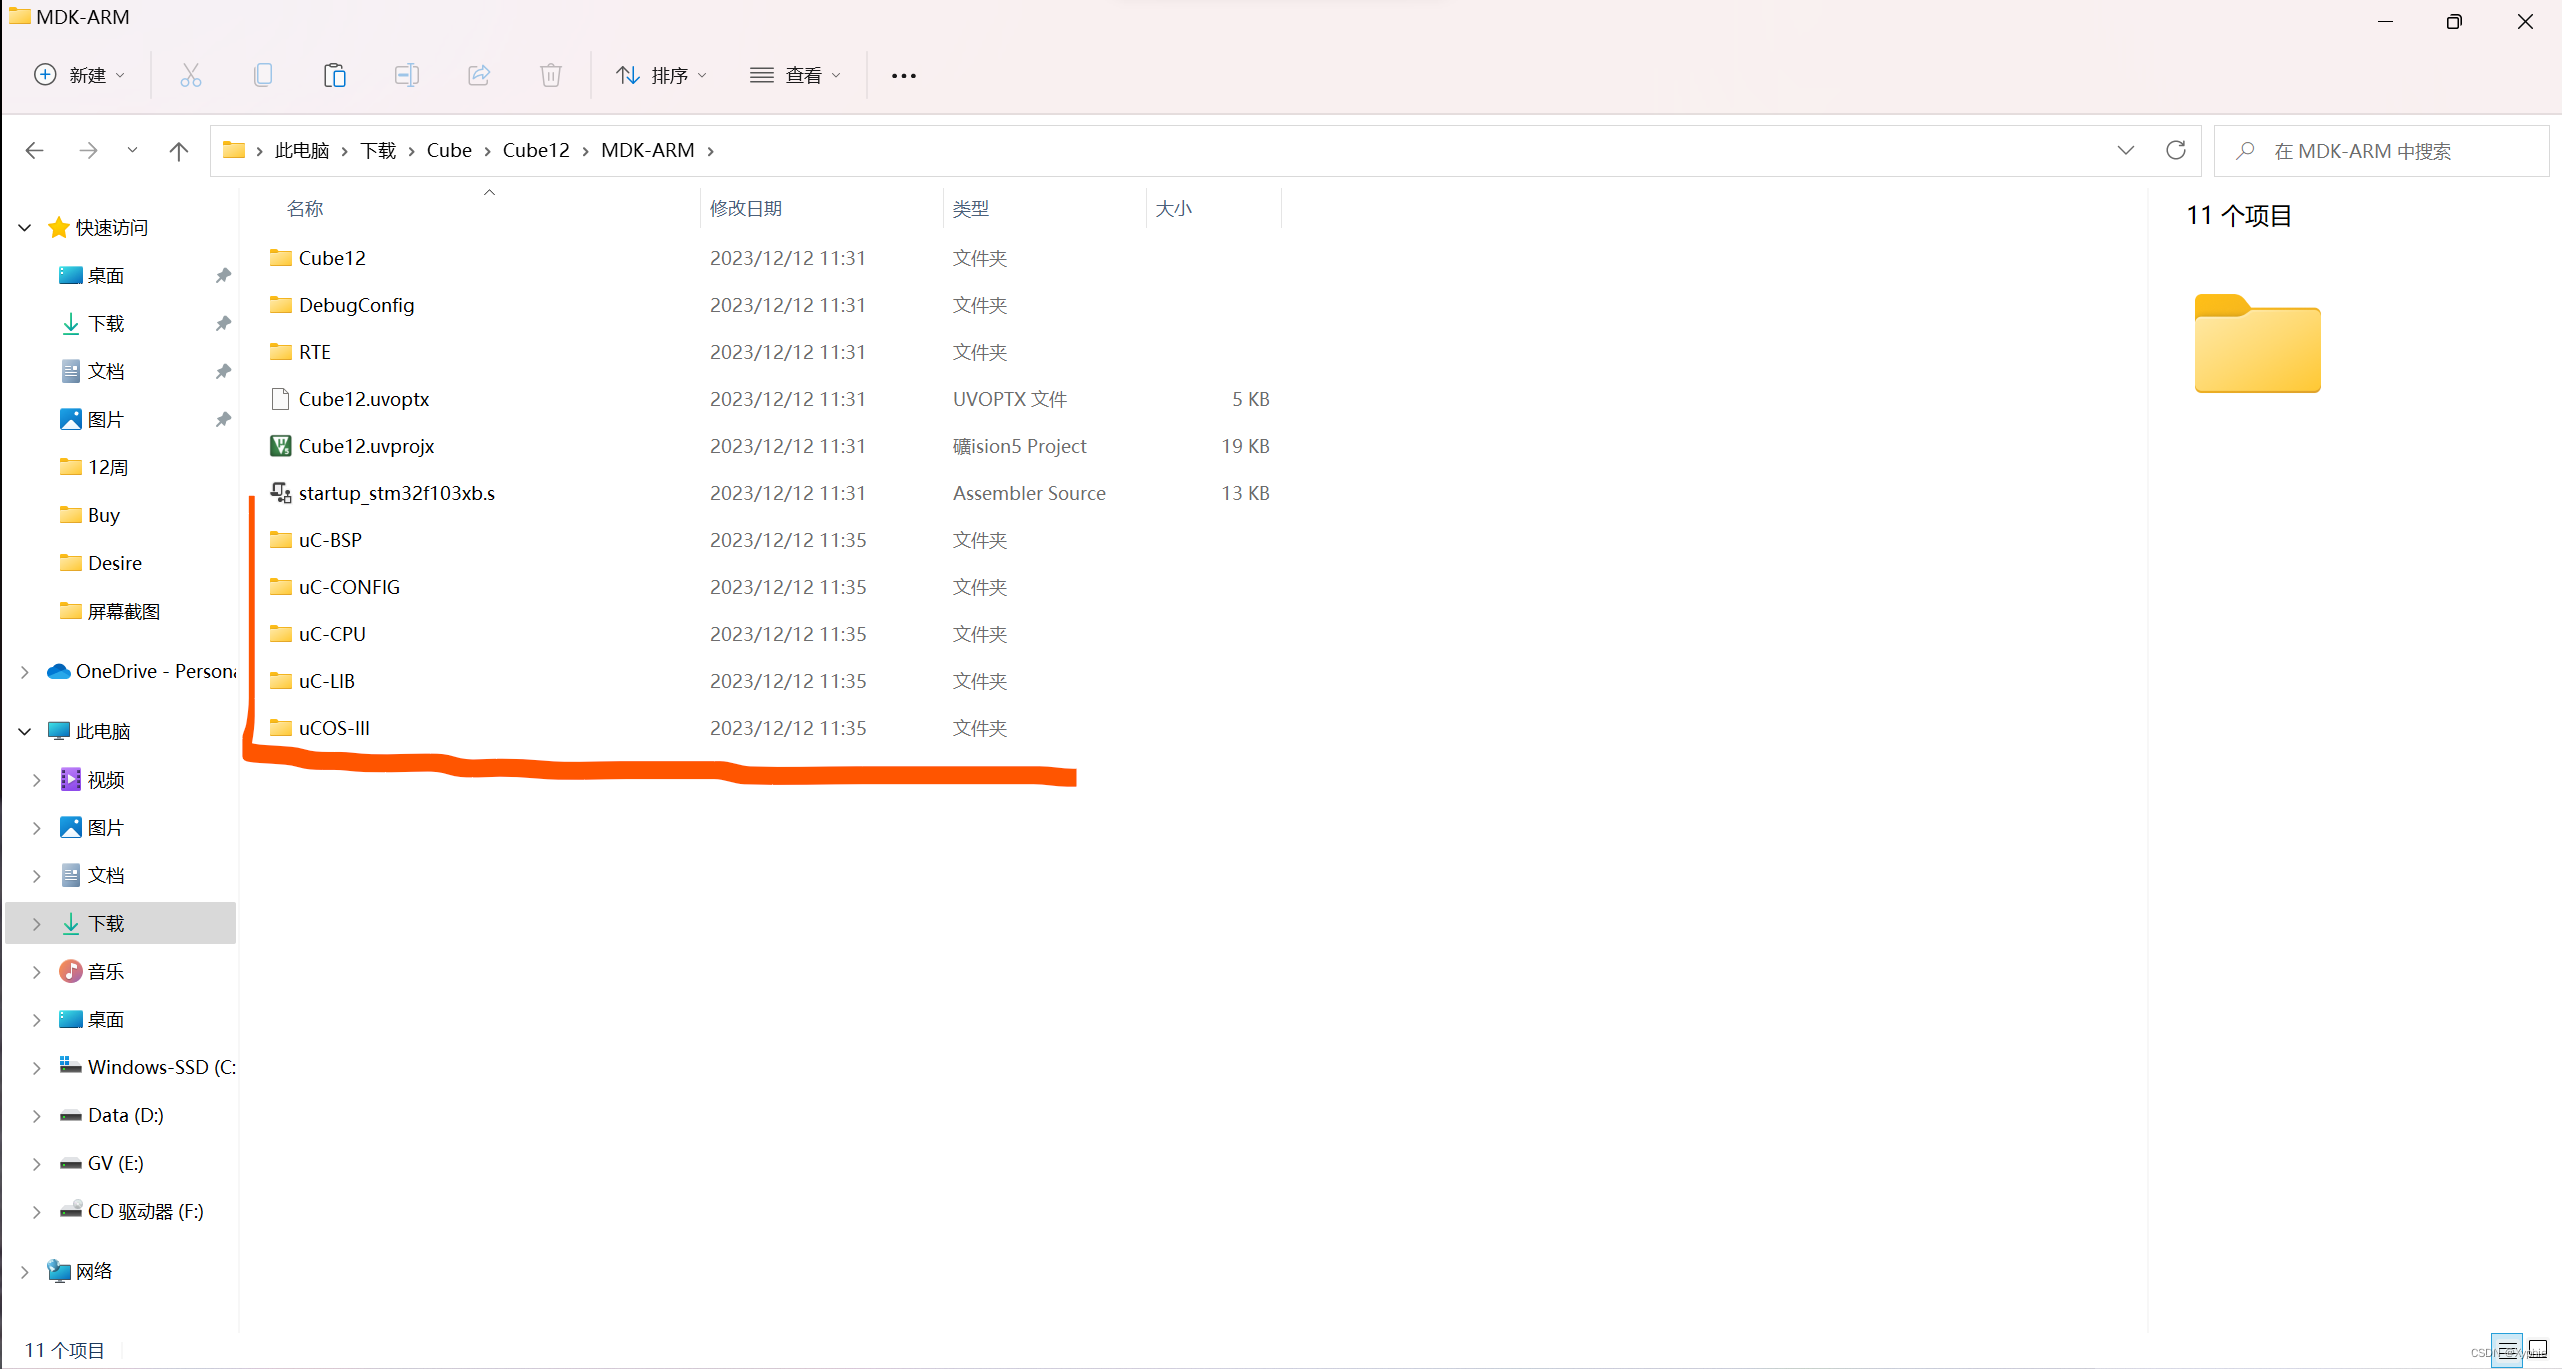The width and height of the screenshot is (2562, 1369).
Task: Click Cube in the breadcrumb path
Action: coord(449,150)
